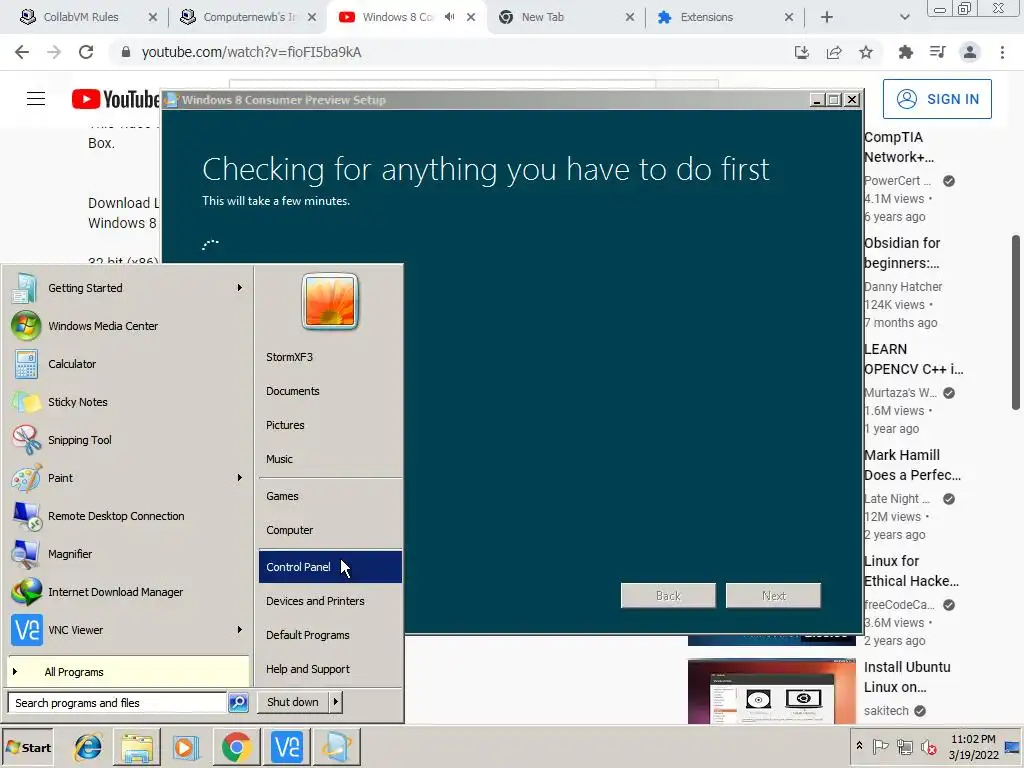The image size is (1024, 768).
Task: Click the user account flower picture
Action: coord(330,301)
